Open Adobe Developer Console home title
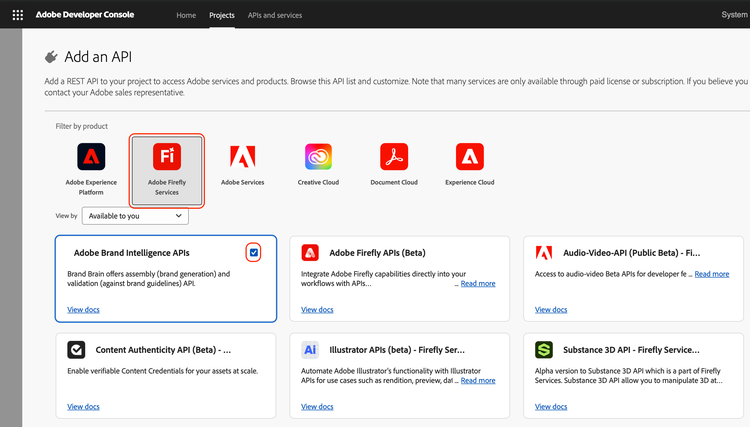Screen dimensions: 750x427 (85, 15)
